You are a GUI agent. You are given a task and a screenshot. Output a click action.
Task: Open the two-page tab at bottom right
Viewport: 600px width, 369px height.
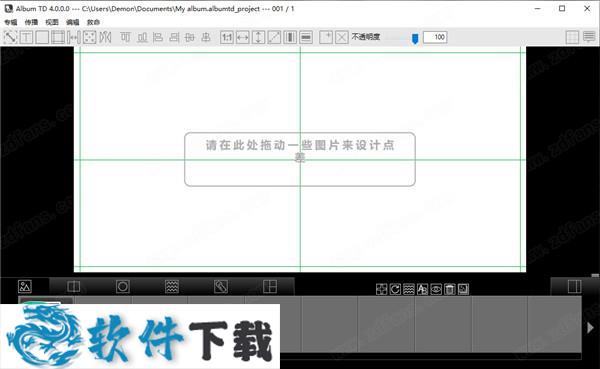tap(575, 286)
